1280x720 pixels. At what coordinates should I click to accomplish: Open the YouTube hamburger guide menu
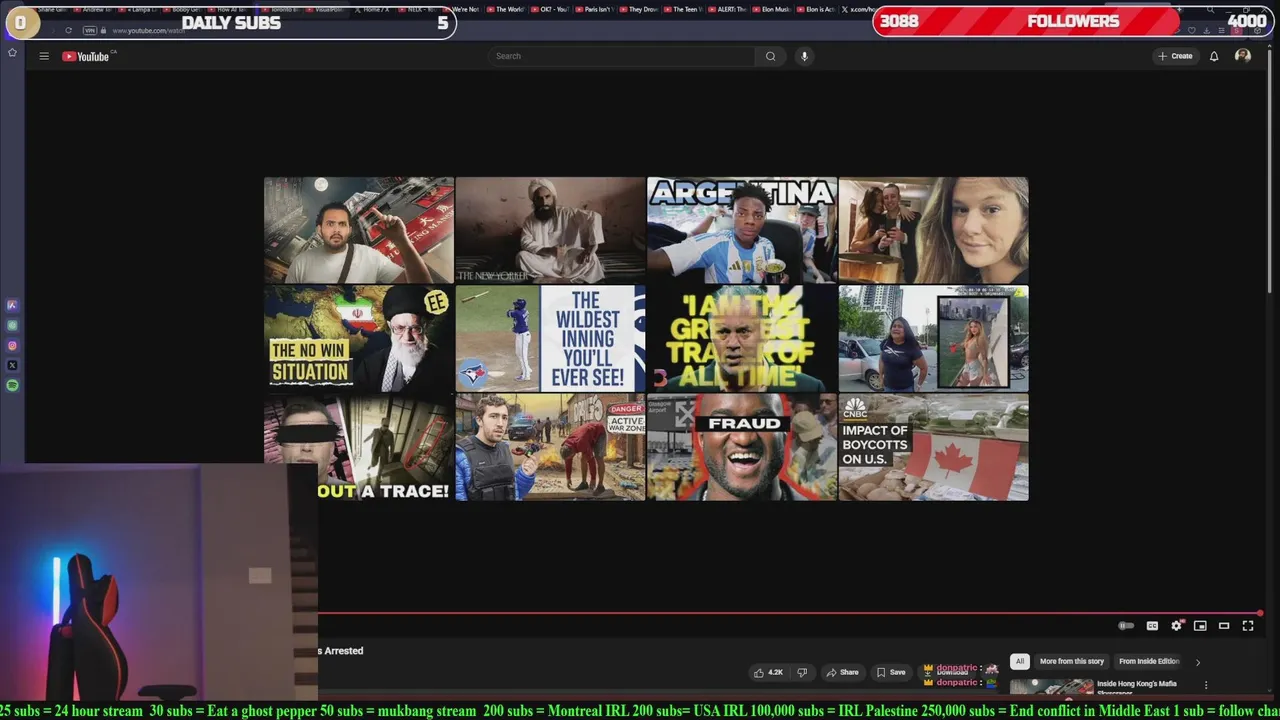click(44, 56)
